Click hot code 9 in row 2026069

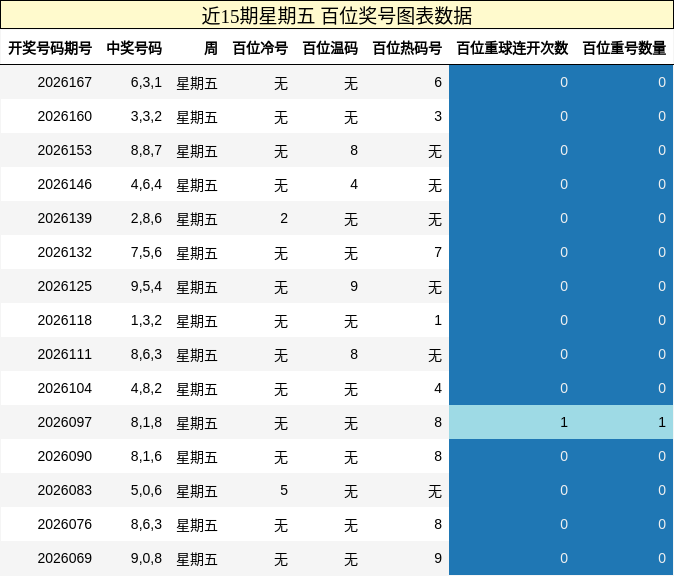tap(438, 558)
